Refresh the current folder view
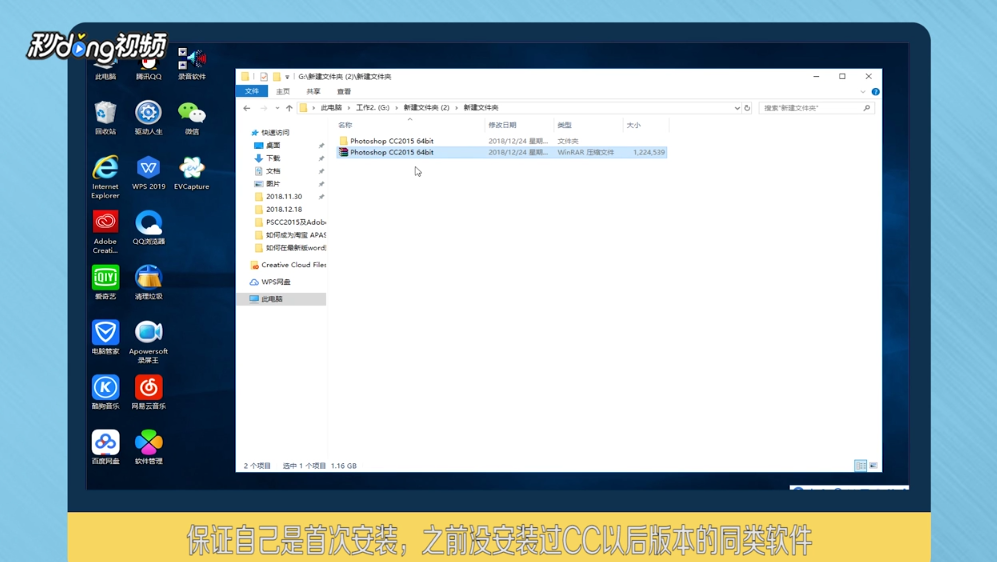This screenshot has height=562, width=997. (747, 108)
